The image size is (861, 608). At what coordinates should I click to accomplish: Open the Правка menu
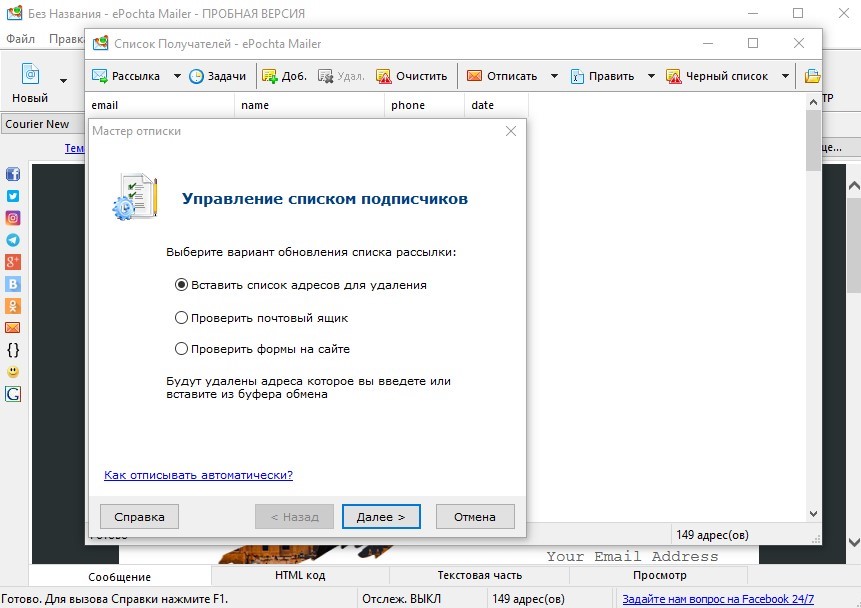click(x=66, y=39)
